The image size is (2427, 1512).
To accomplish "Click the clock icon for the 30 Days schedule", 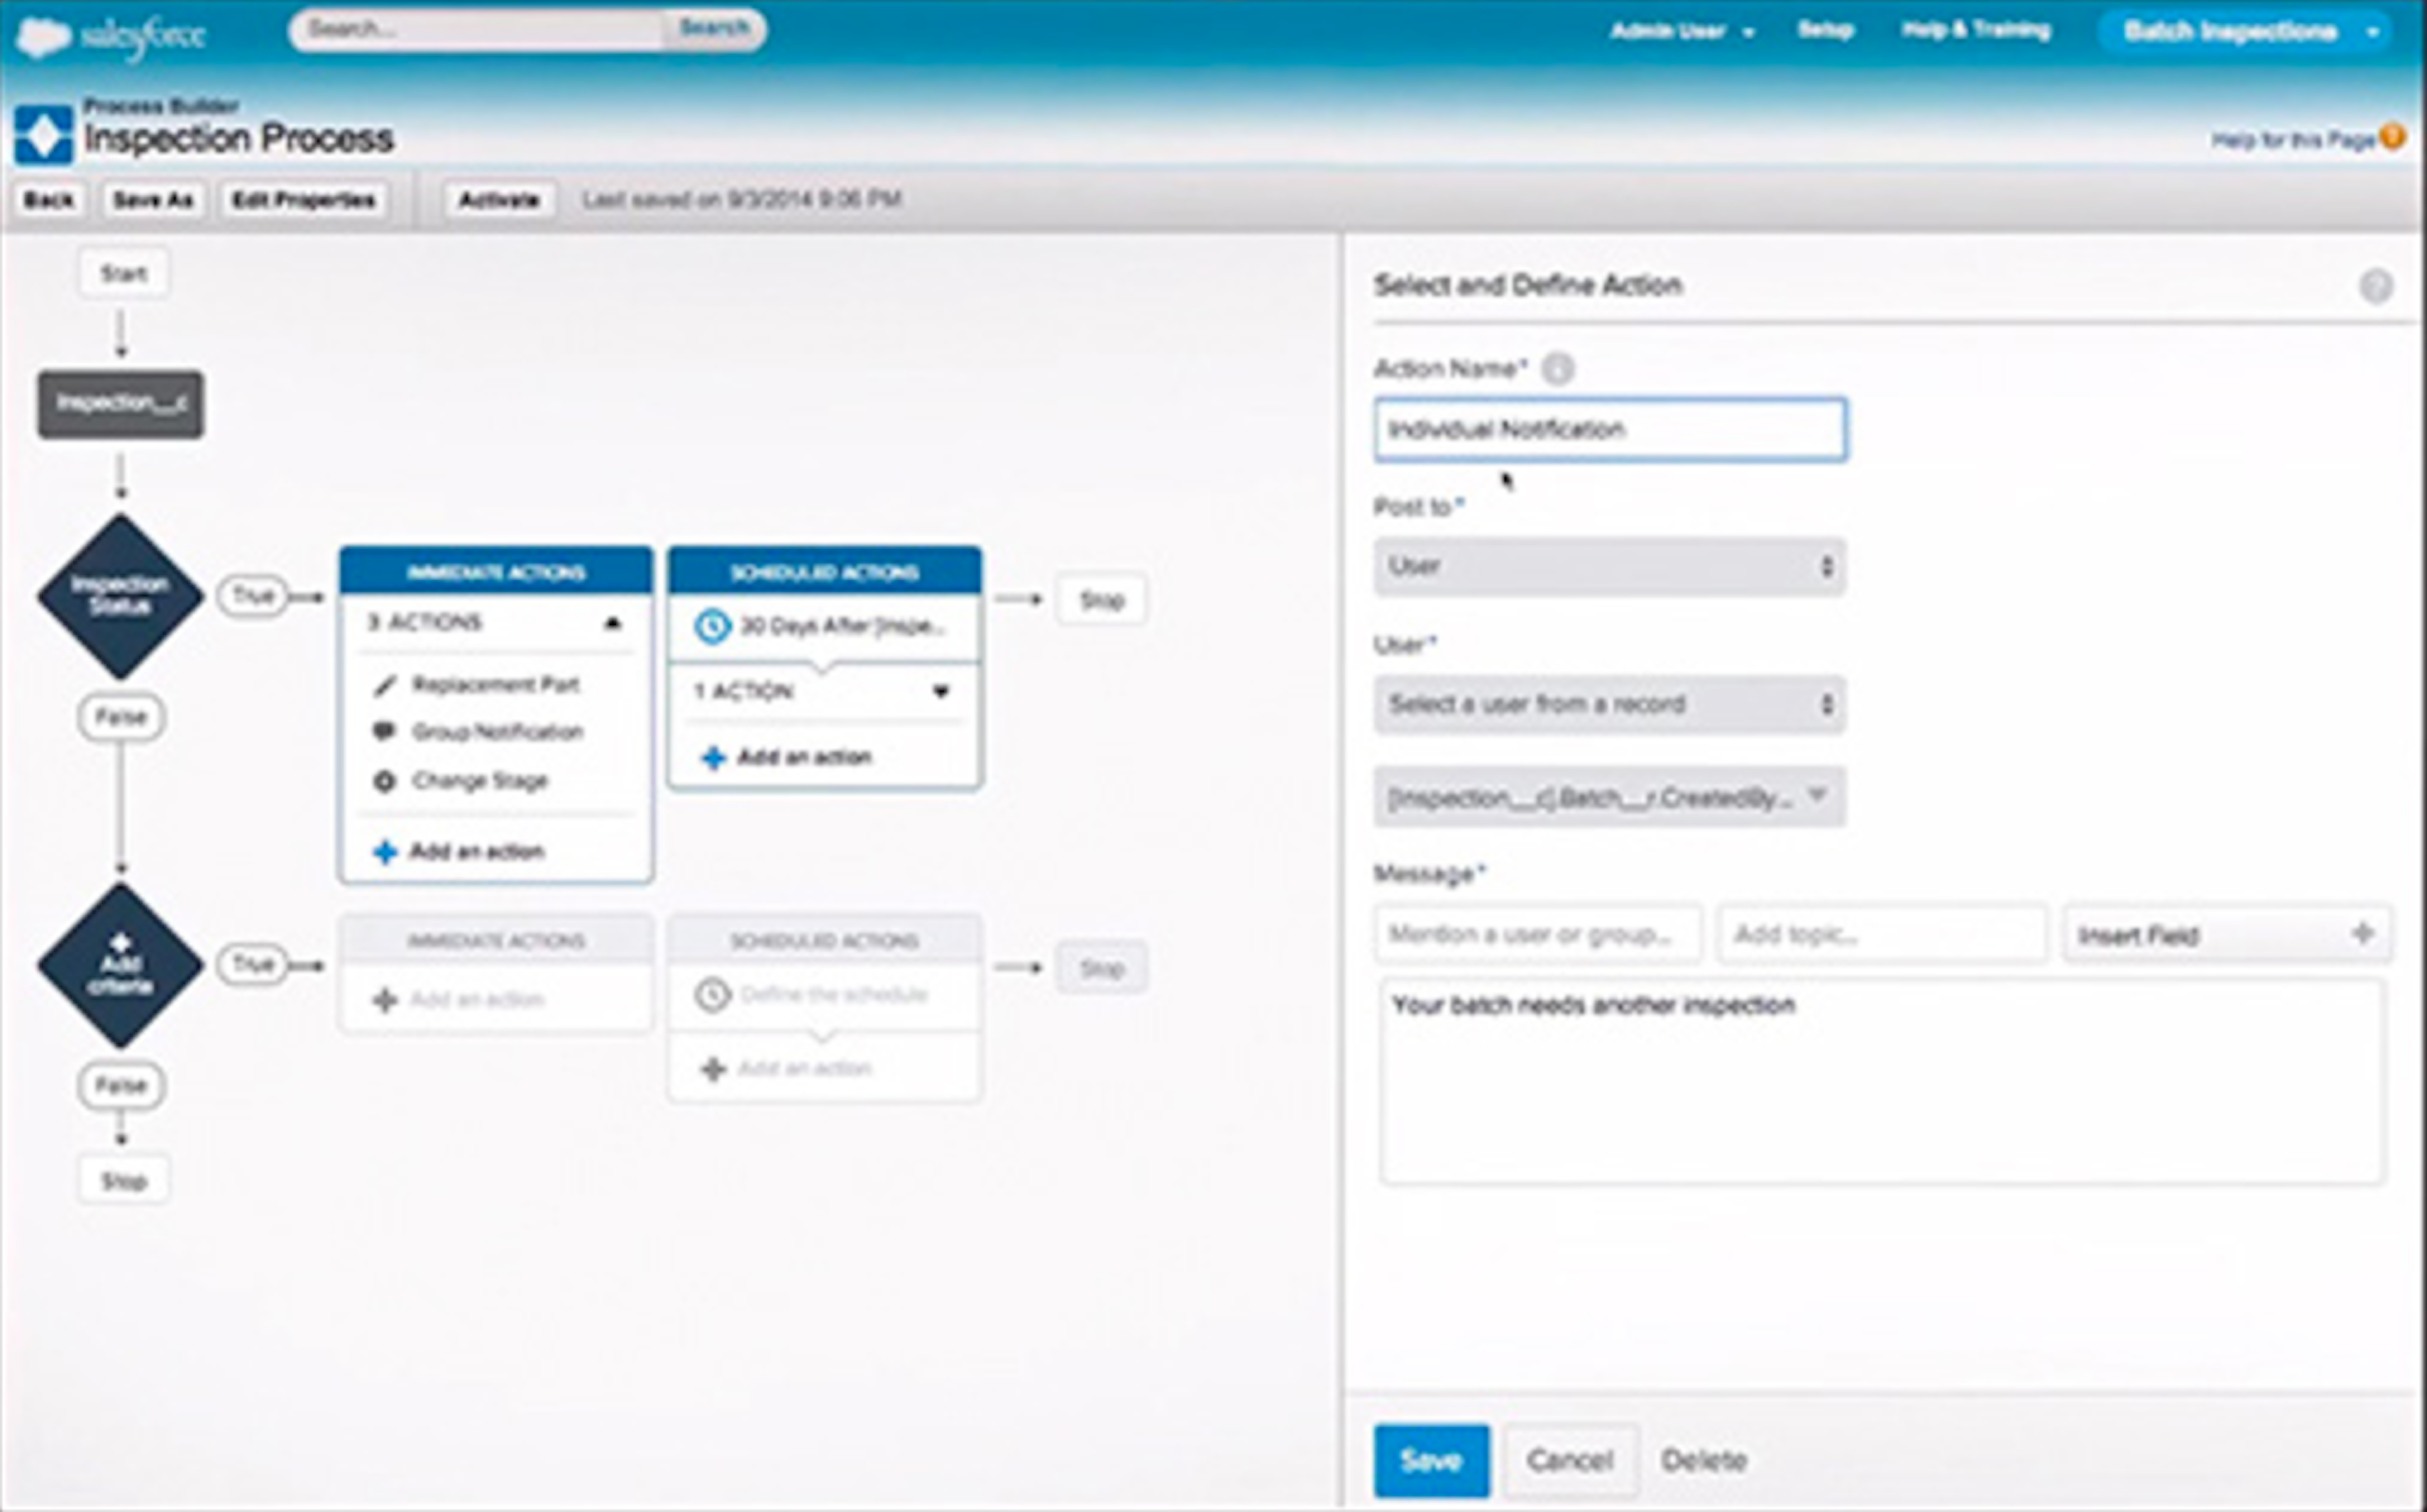I will pyautogui.click(x=712, y=627).
